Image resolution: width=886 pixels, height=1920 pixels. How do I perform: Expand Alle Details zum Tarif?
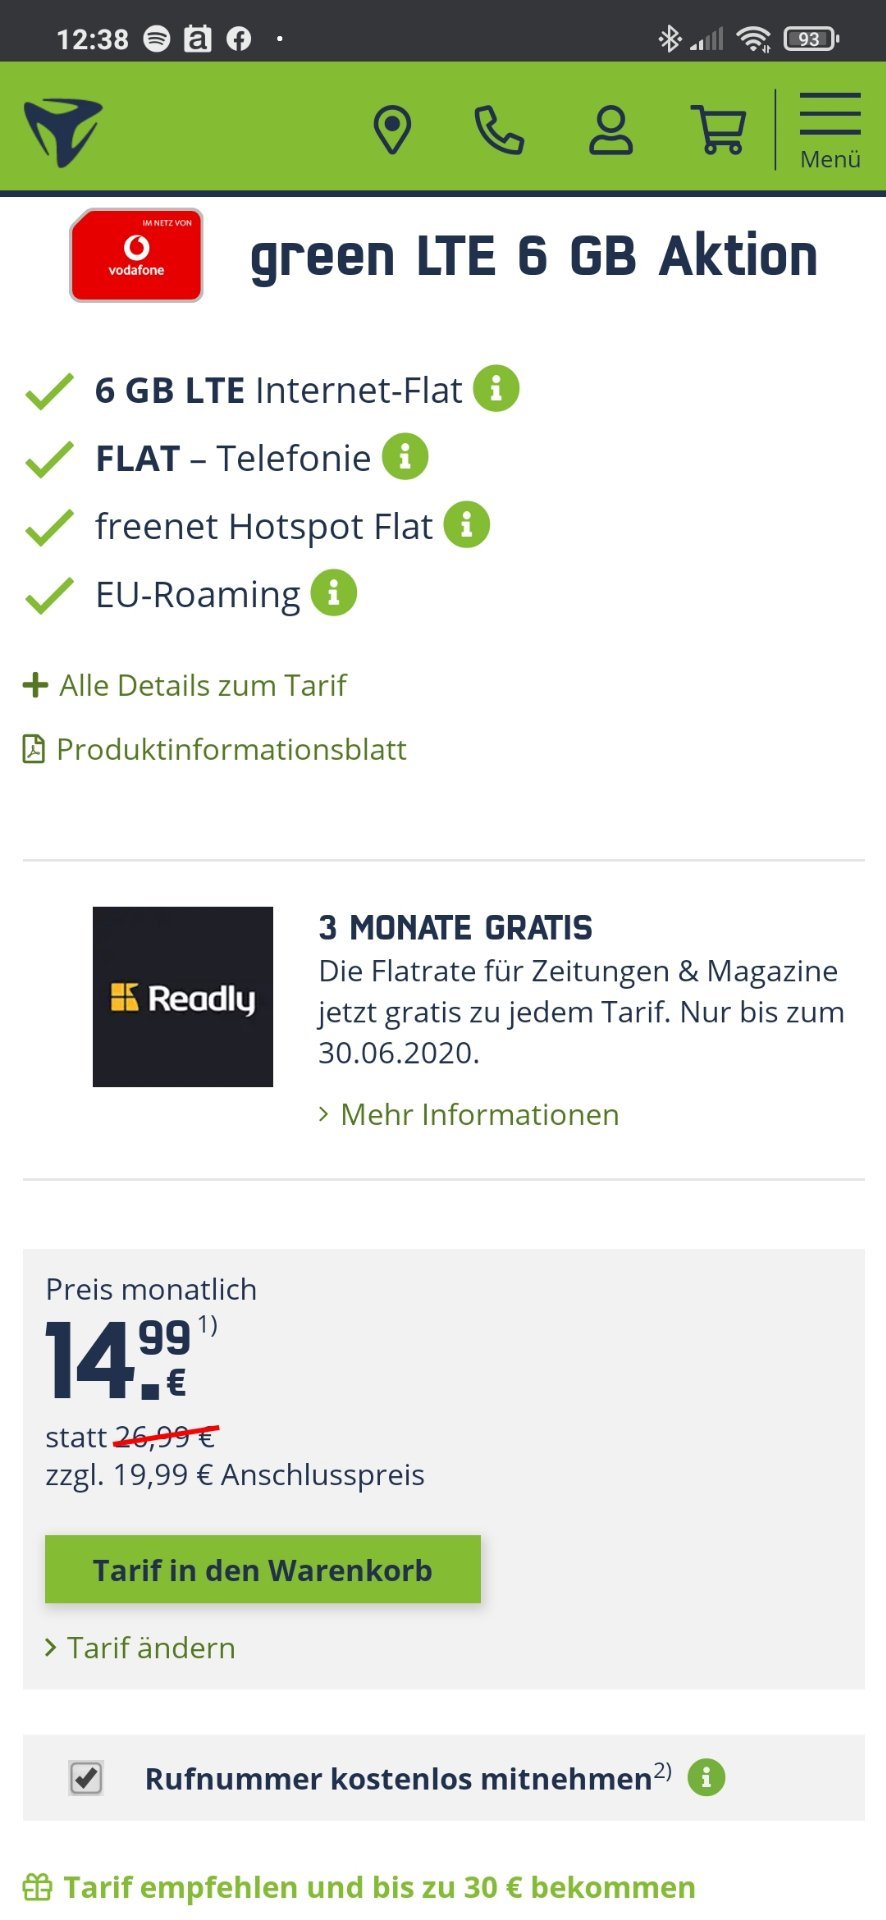tap(185, 685)
